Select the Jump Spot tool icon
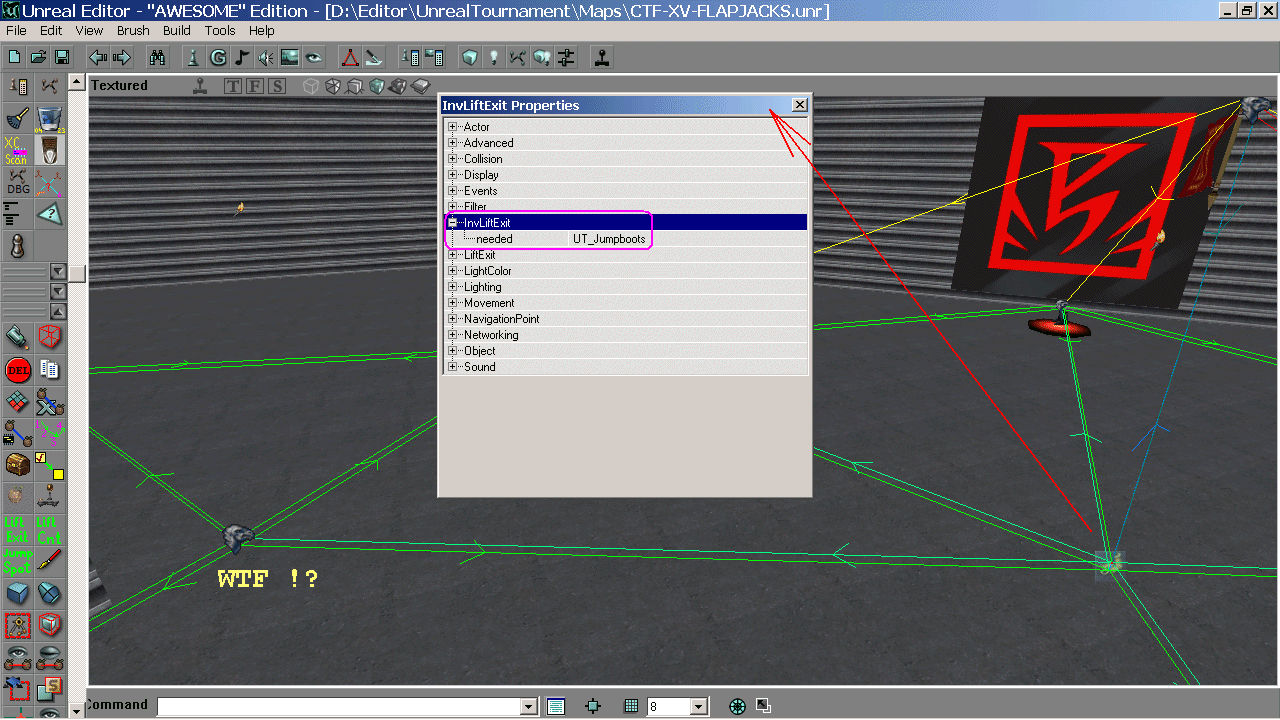Image resolution: width=1280 pixels, height=720 pixels. (17, 560)
